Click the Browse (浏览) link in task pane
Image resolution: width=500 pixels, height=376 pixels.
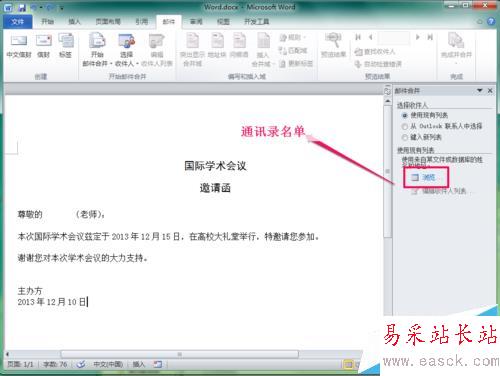(429, 177)
